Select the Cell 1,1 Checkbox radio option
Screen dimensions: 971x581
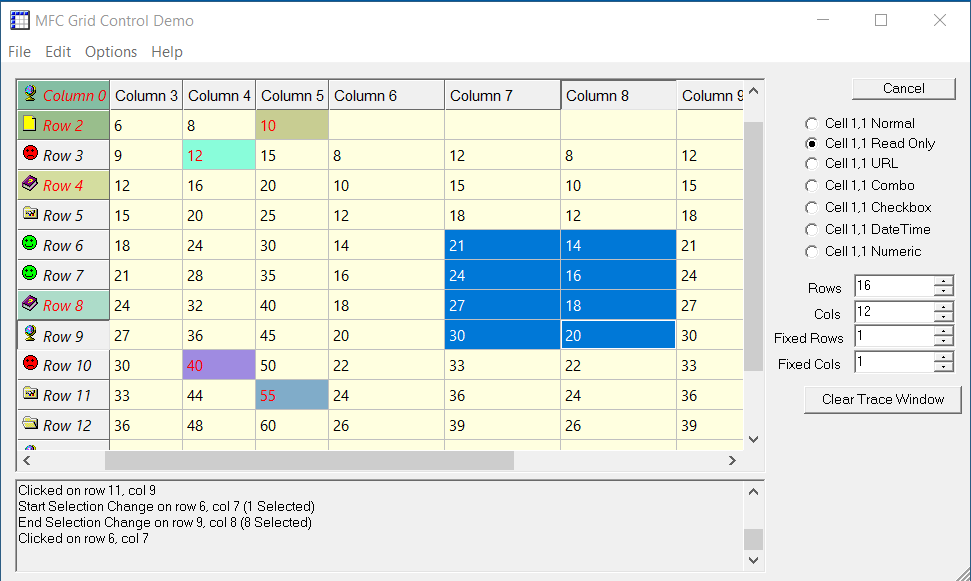pos(811,208)
